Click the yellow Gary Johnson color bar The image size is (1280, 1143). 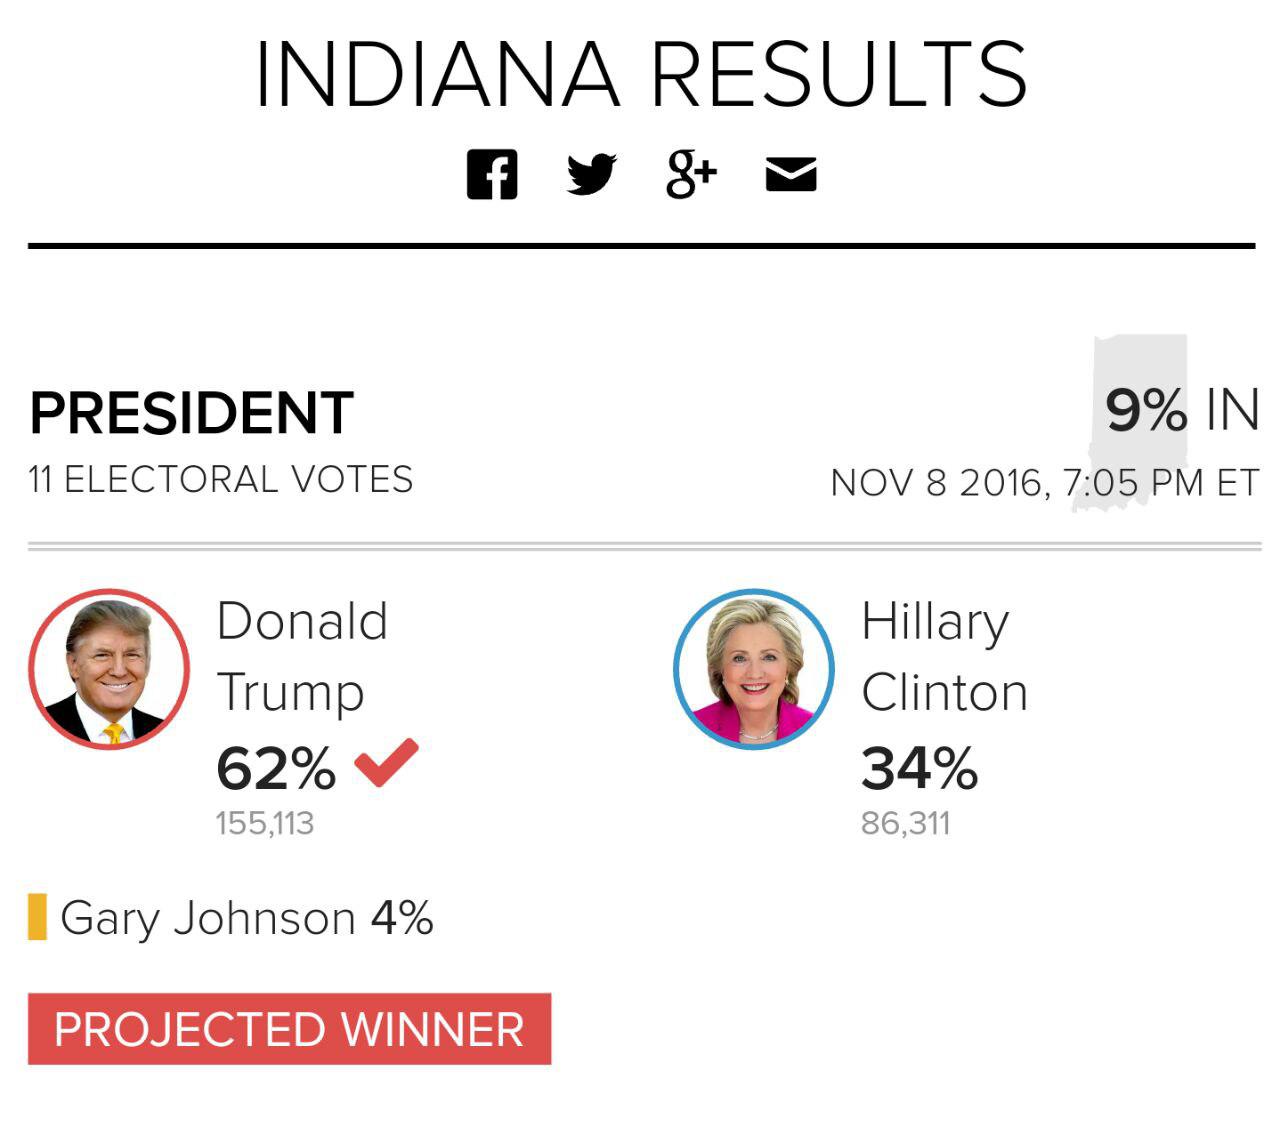pyautogui.click(x=37, y=917)
